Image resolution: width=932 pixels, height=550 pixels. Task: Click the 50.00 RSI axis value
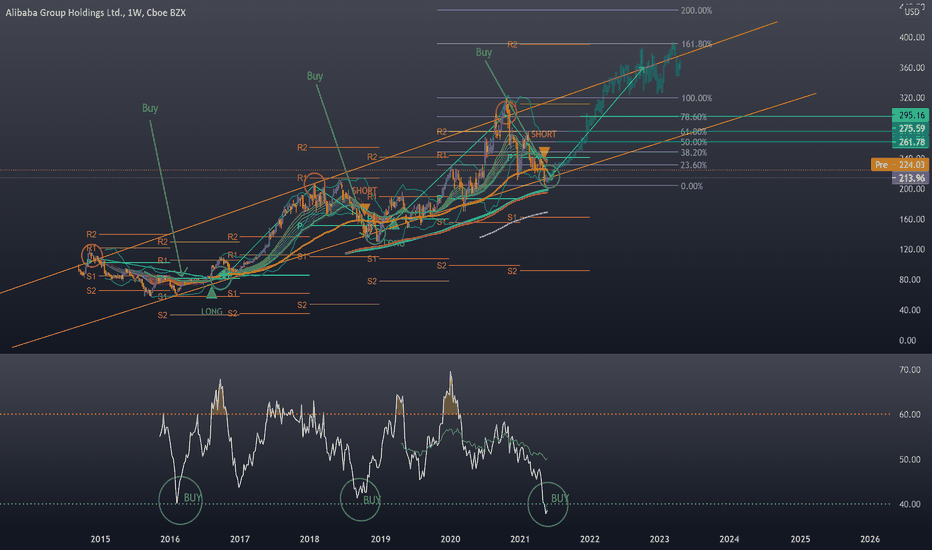point(909,460)
